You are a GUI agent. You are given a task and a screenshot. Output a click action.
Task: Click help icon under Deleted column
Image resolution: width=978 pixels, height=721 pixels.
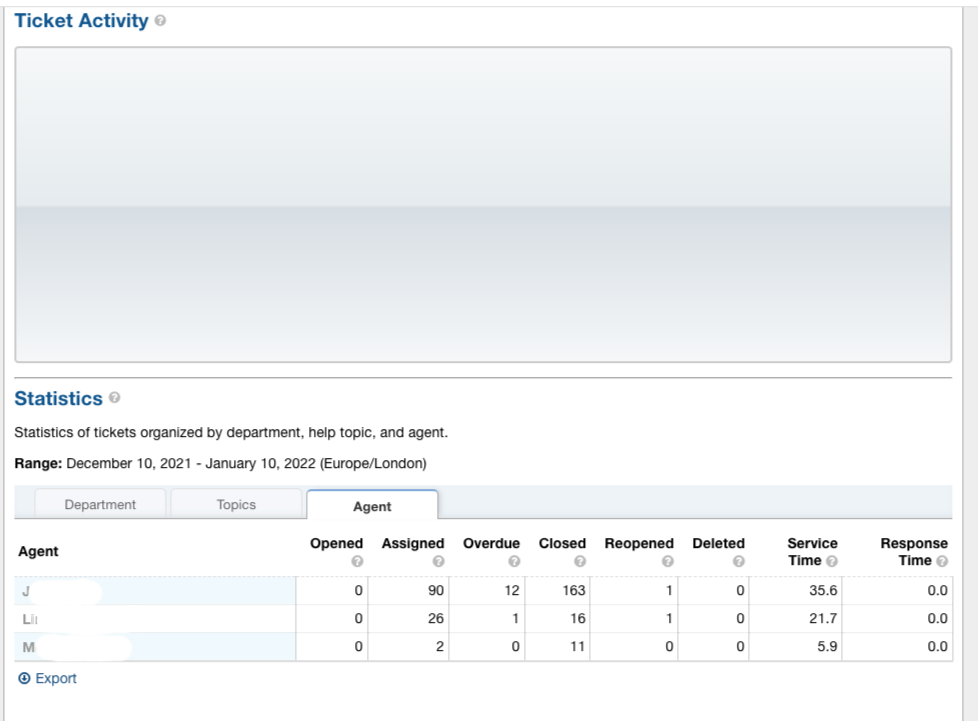tap(738, 561)
